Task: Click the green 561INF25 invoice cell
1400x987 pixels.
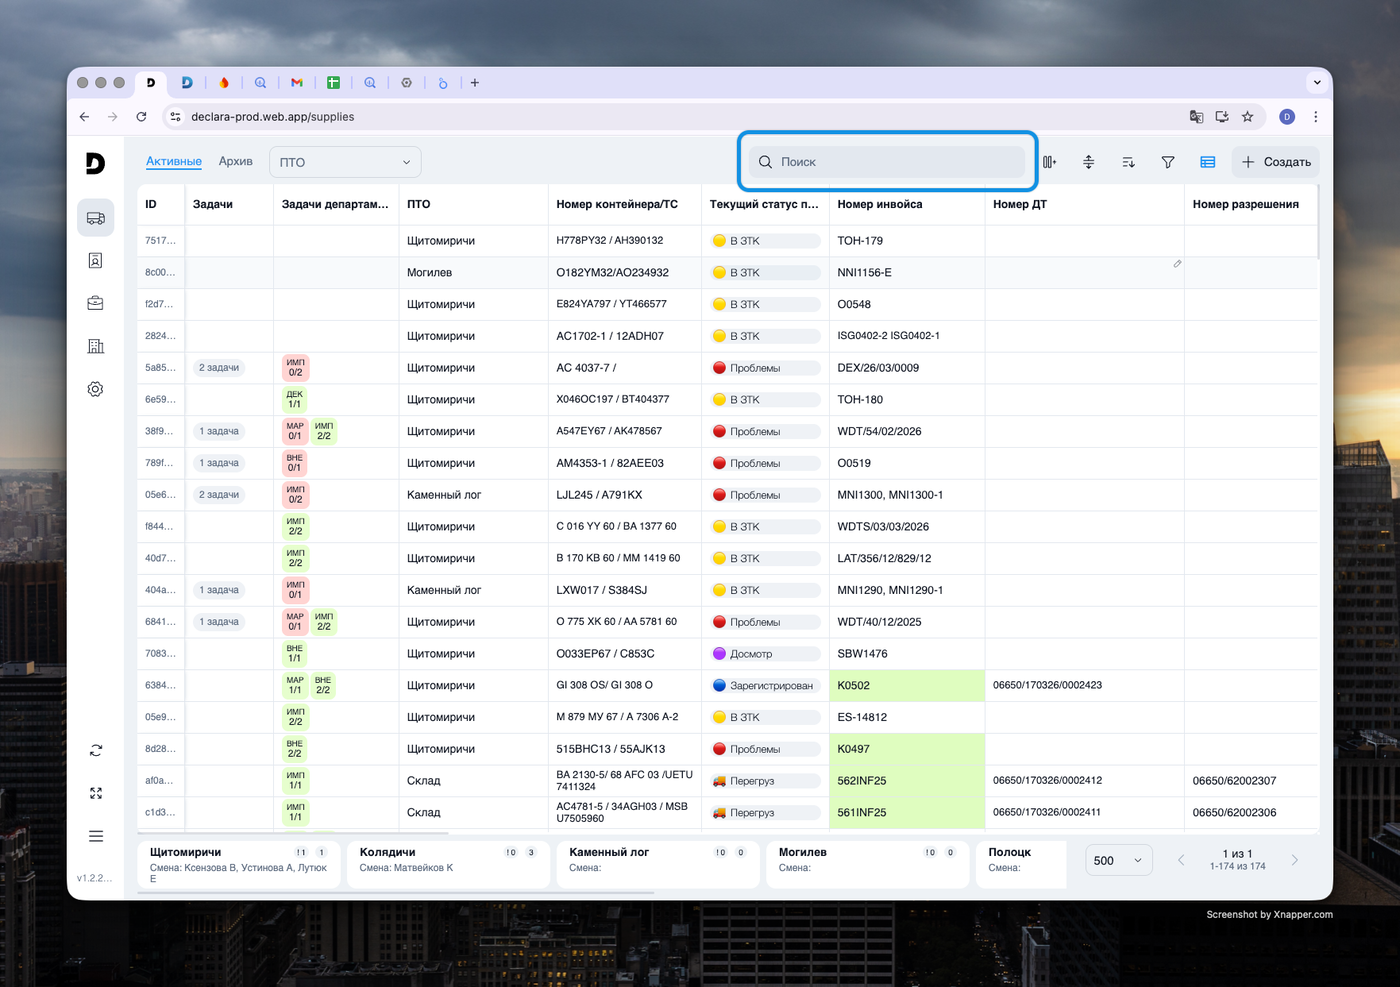Action: pos(907,813)
